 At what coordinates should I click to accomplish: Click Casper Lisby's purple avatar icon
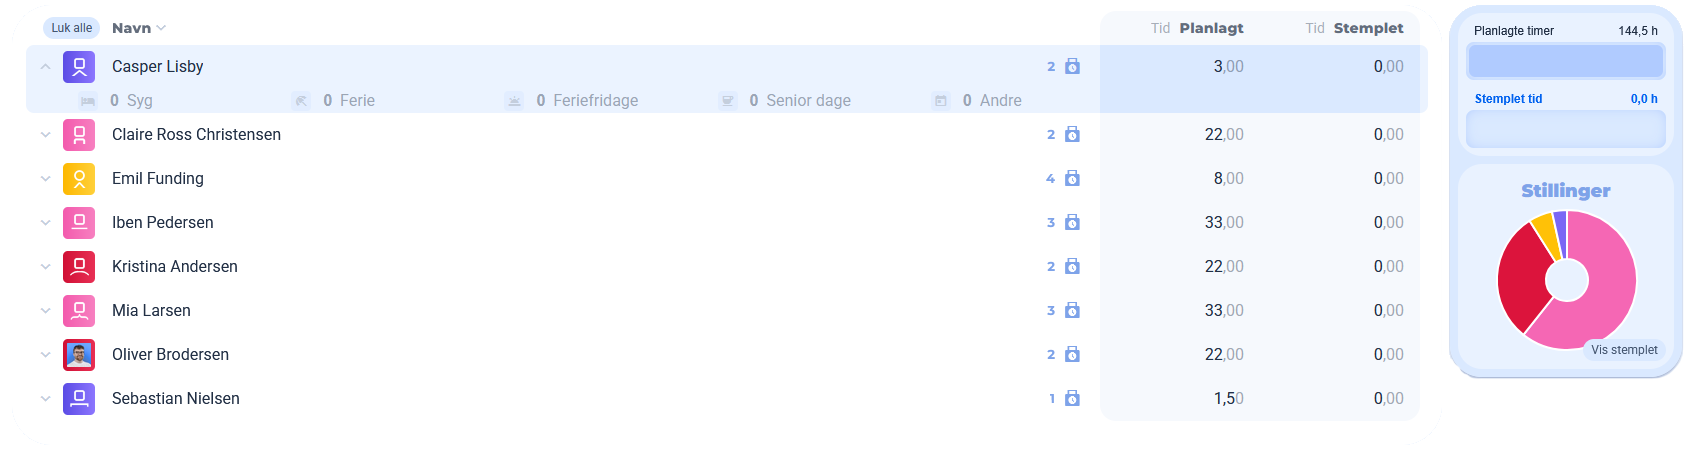pyautogui.click(x=79, y=67)
